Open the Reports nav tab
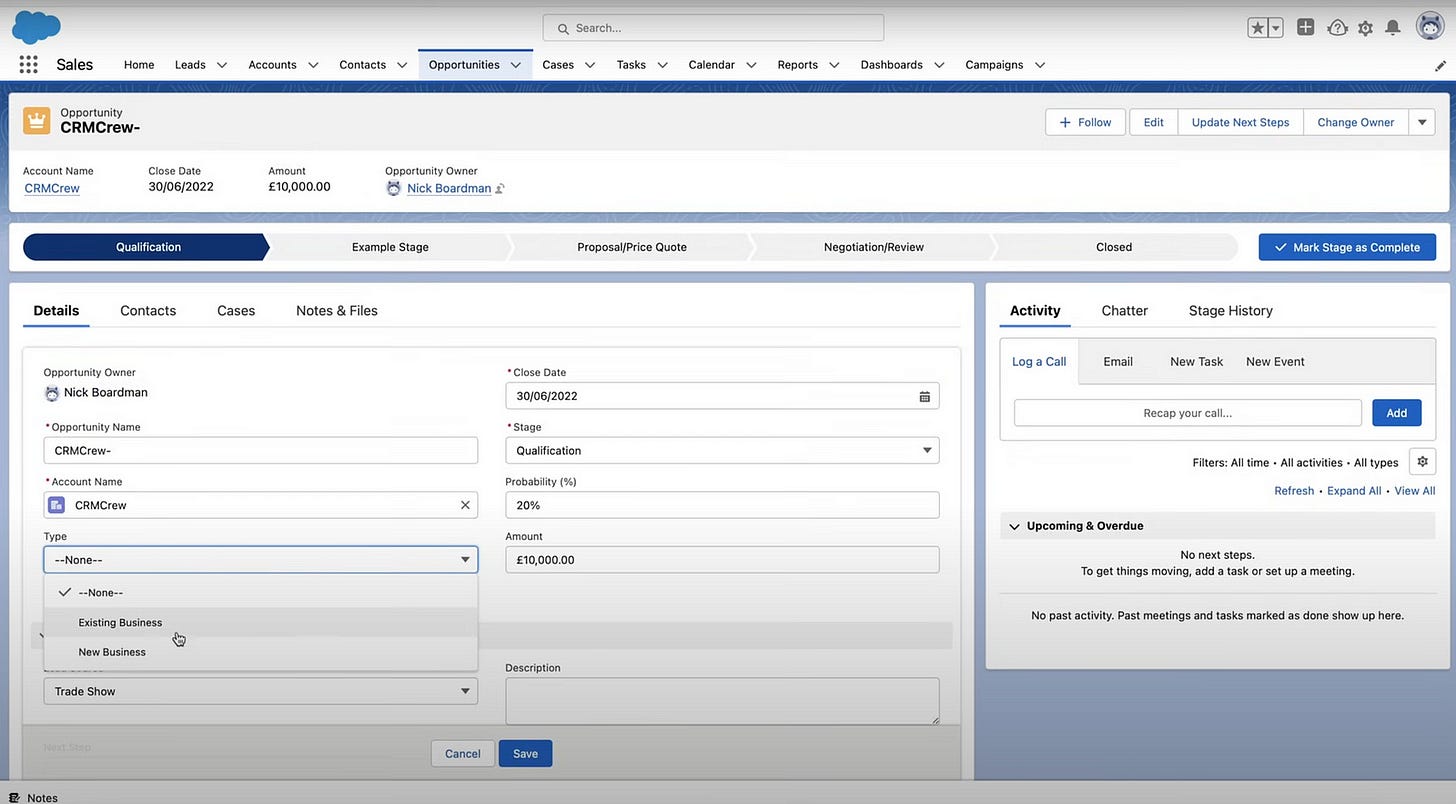Viewport: 1456px width, 804px height. pyautogui.click(x=798, y=65)
